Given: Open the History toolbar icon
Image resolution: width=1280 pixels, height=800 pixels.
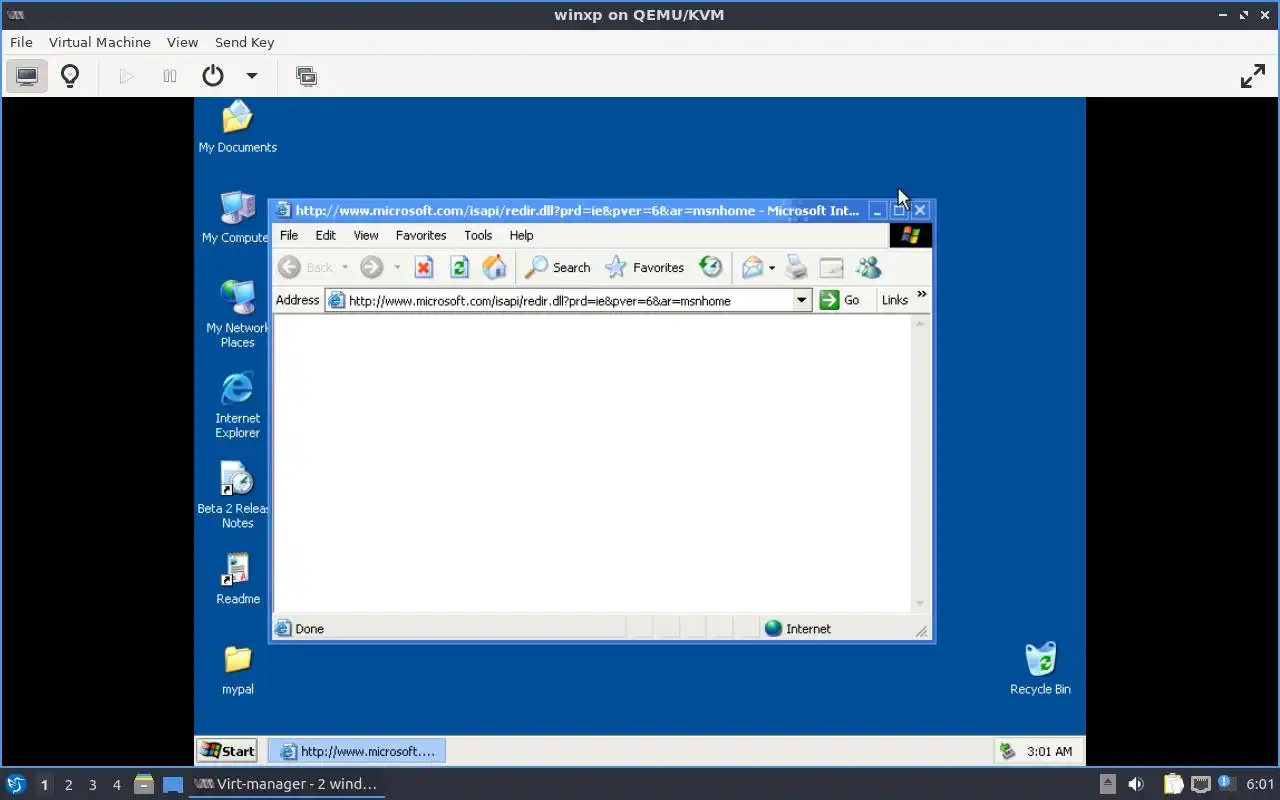Looking at the screenshot, I should (x=710, y=267).
